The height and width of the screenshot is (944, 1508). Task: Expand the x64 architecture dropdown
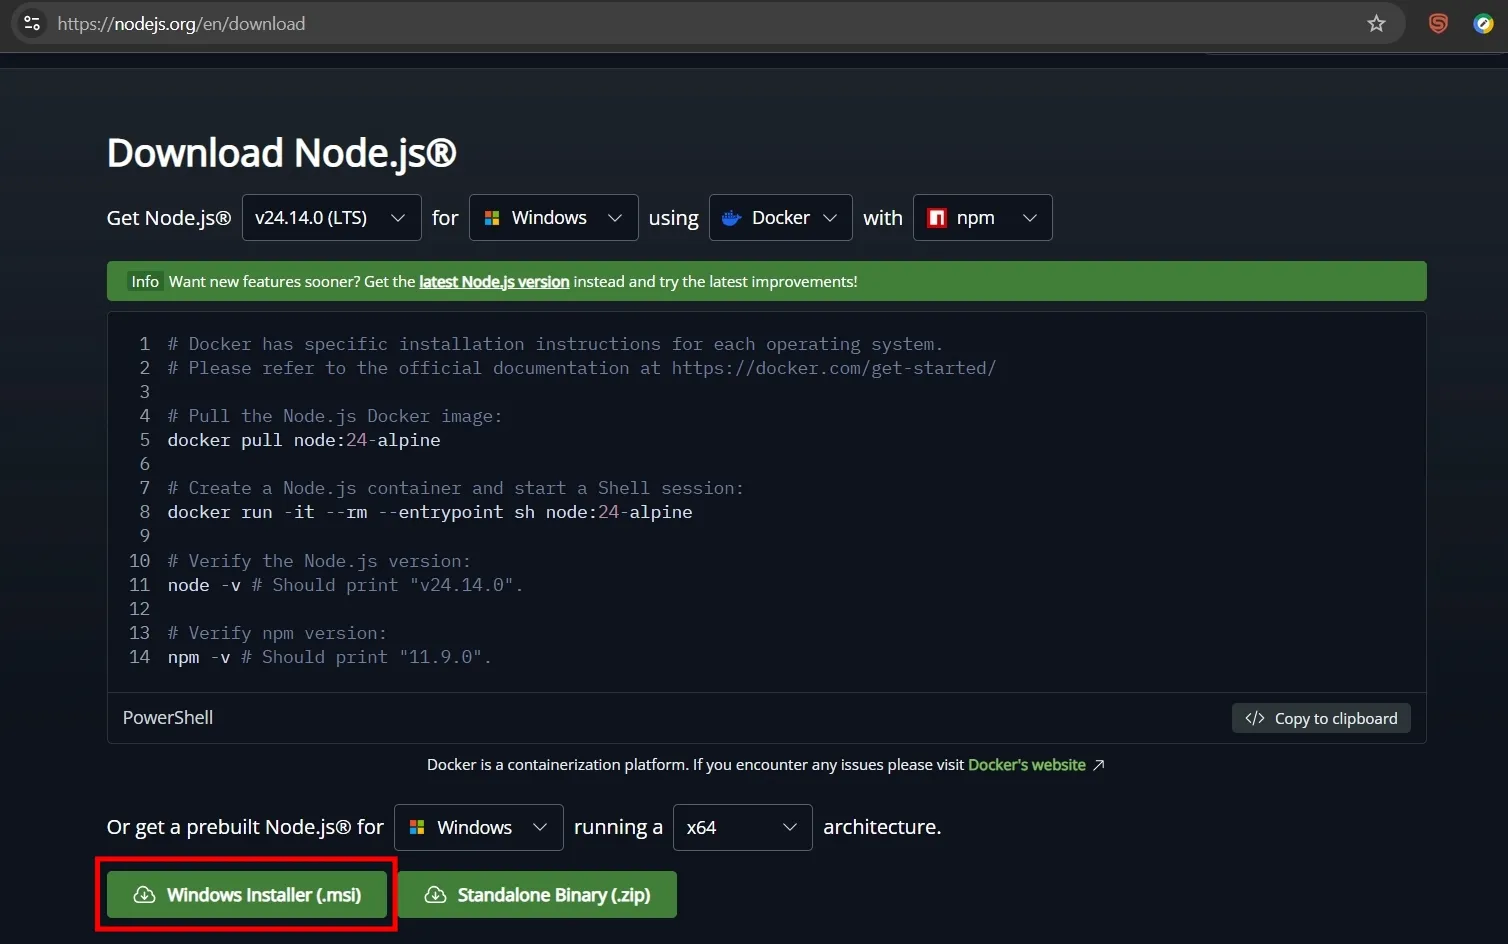tap(742, 827)
